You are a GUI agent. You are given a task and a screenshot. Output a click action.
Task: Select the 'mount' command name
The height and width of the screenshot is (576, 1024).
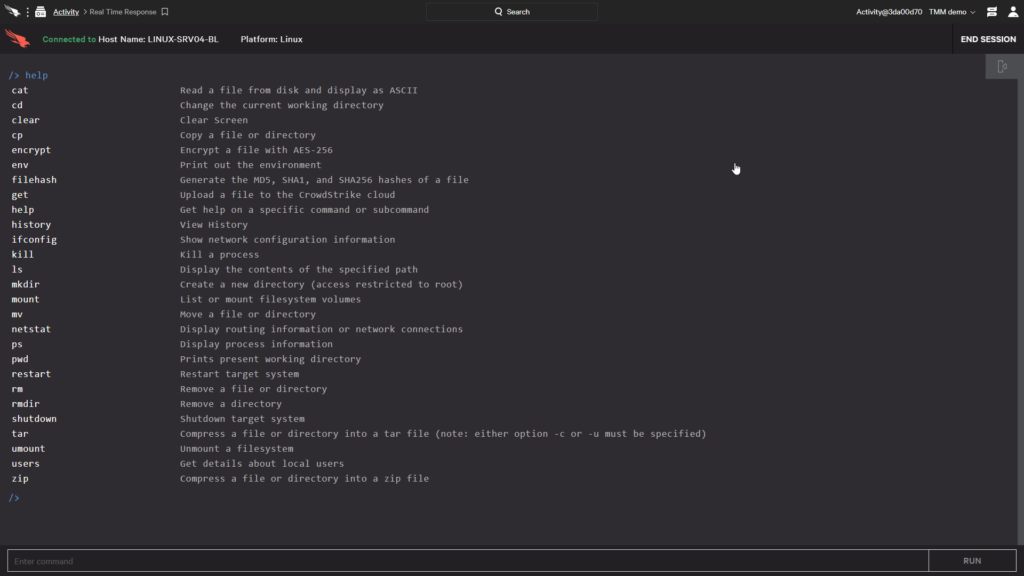tap(25, 299)
